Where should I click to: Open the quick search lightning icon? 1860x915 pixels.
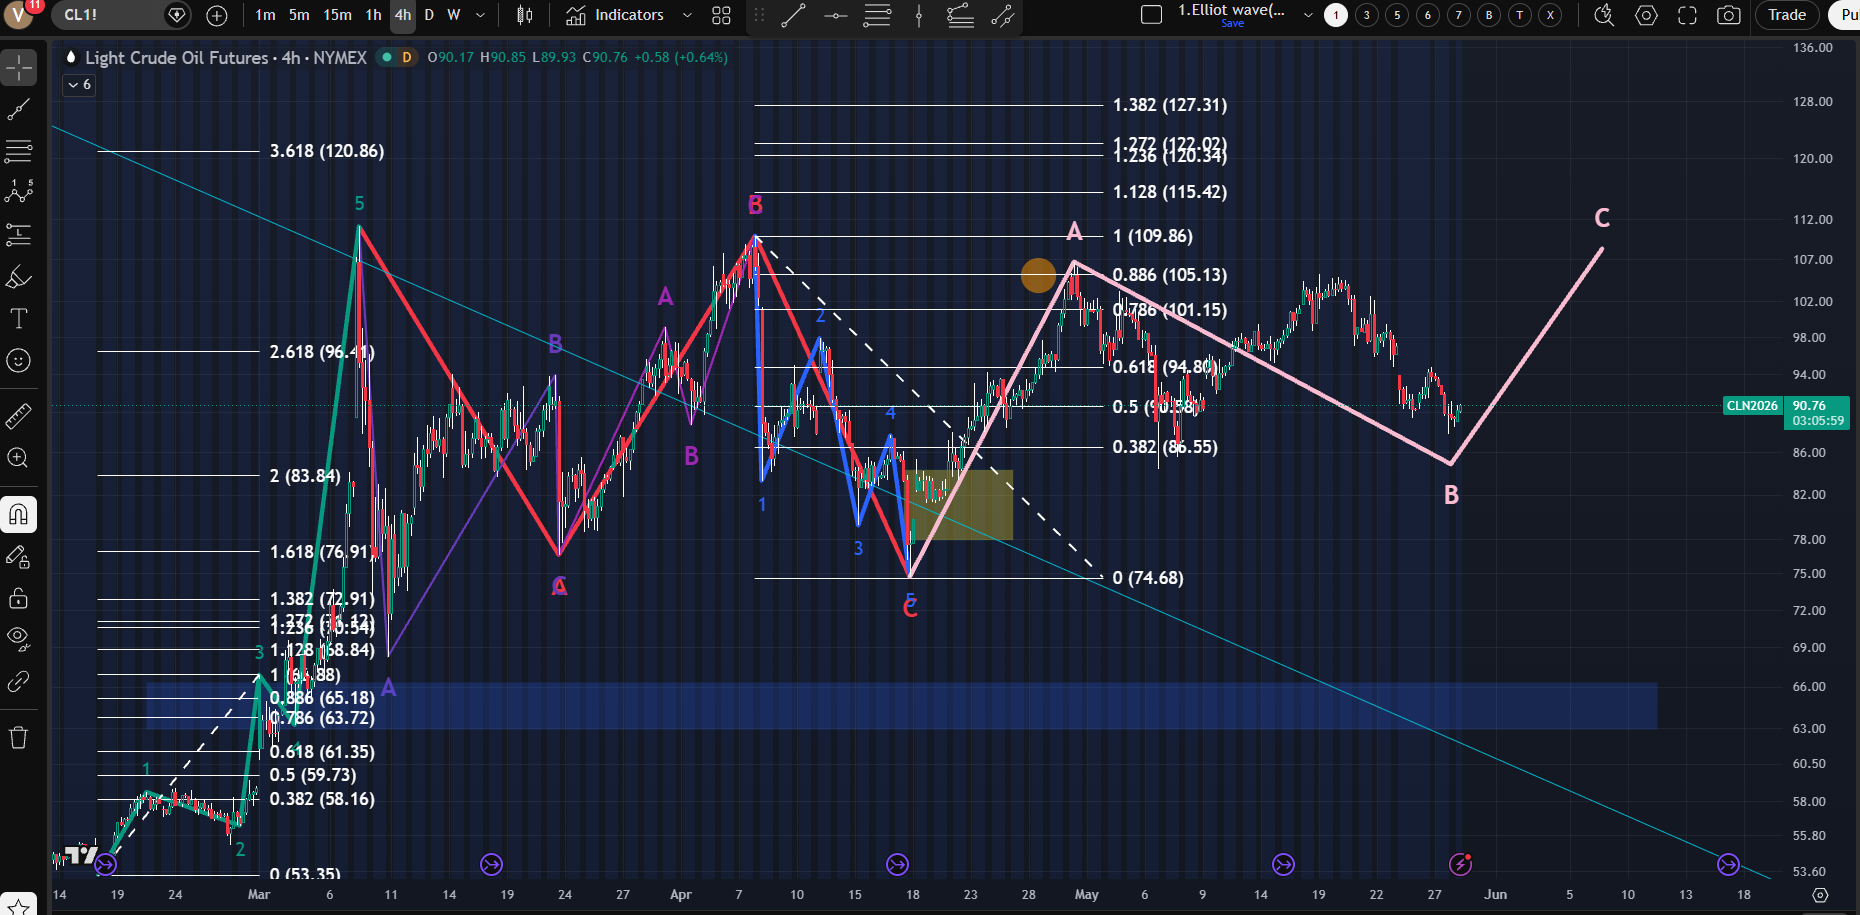(x=1604, y=15)
